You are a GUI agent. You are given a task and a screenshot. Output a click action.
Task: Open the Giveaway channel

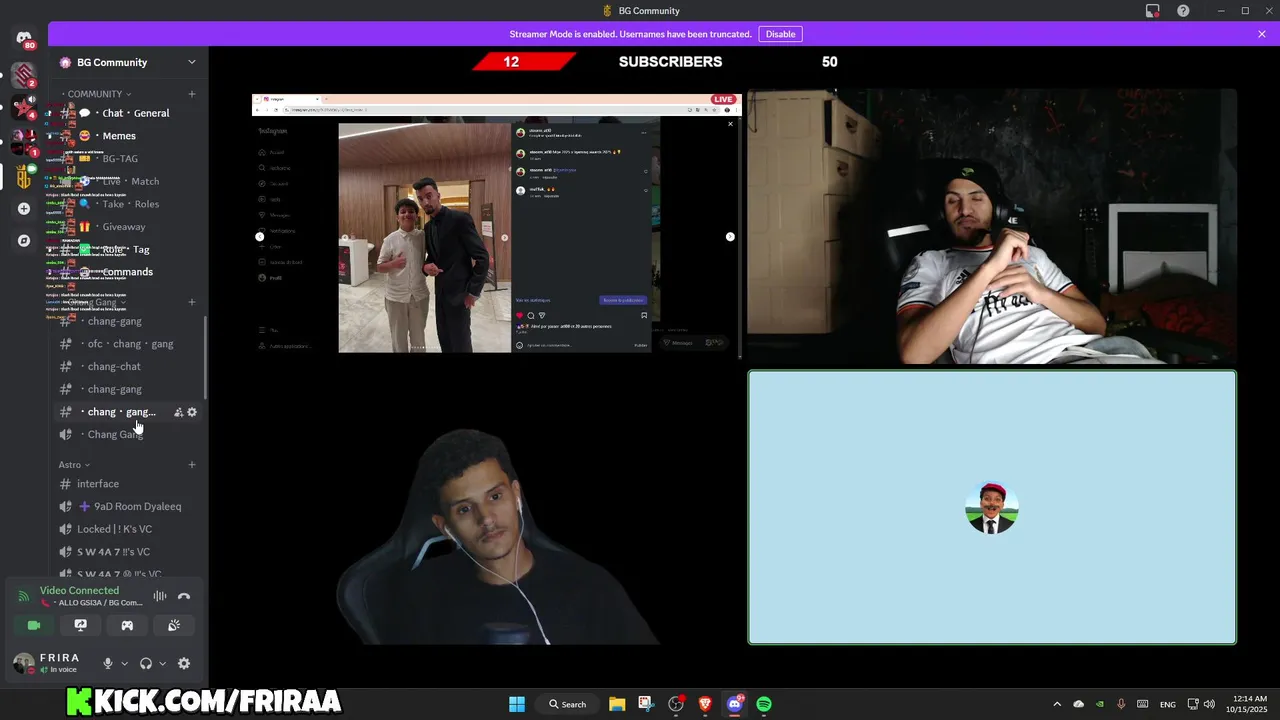pos(128,227)
